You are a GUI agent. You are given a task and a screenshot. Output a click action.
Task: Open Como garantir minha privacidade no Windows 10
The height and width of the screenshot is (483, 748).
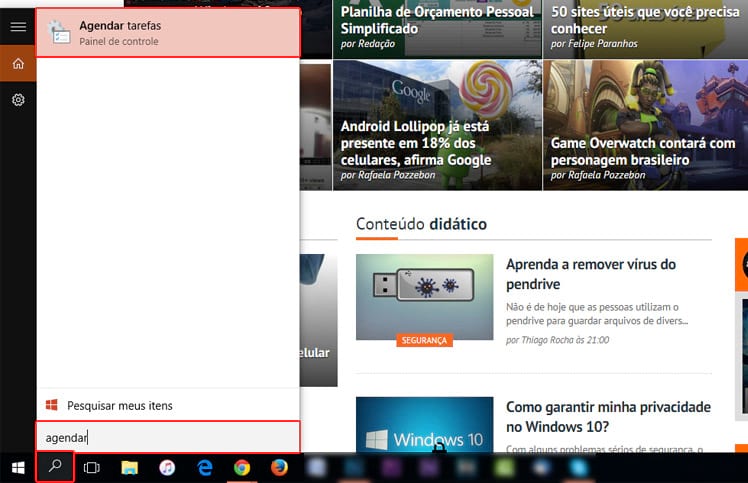pos(608,417)
